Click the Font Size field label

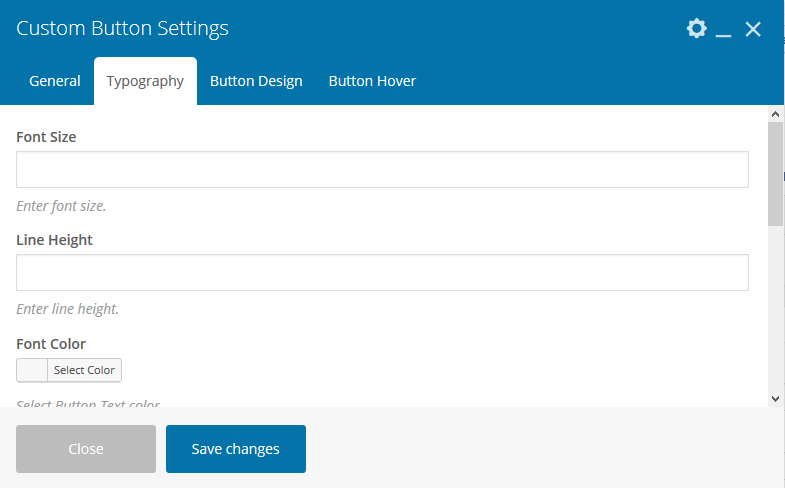(46, 137)
